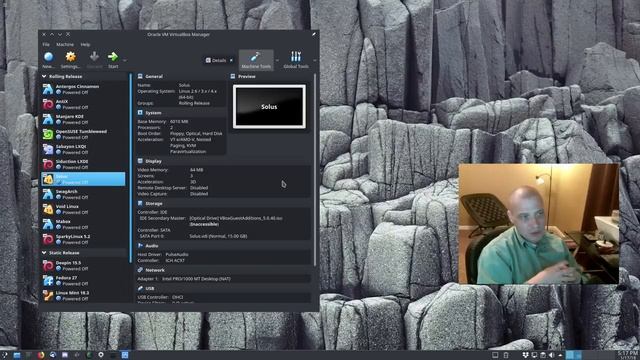
Task: Open Firefox from the taskbar
Action: point(40,355)
